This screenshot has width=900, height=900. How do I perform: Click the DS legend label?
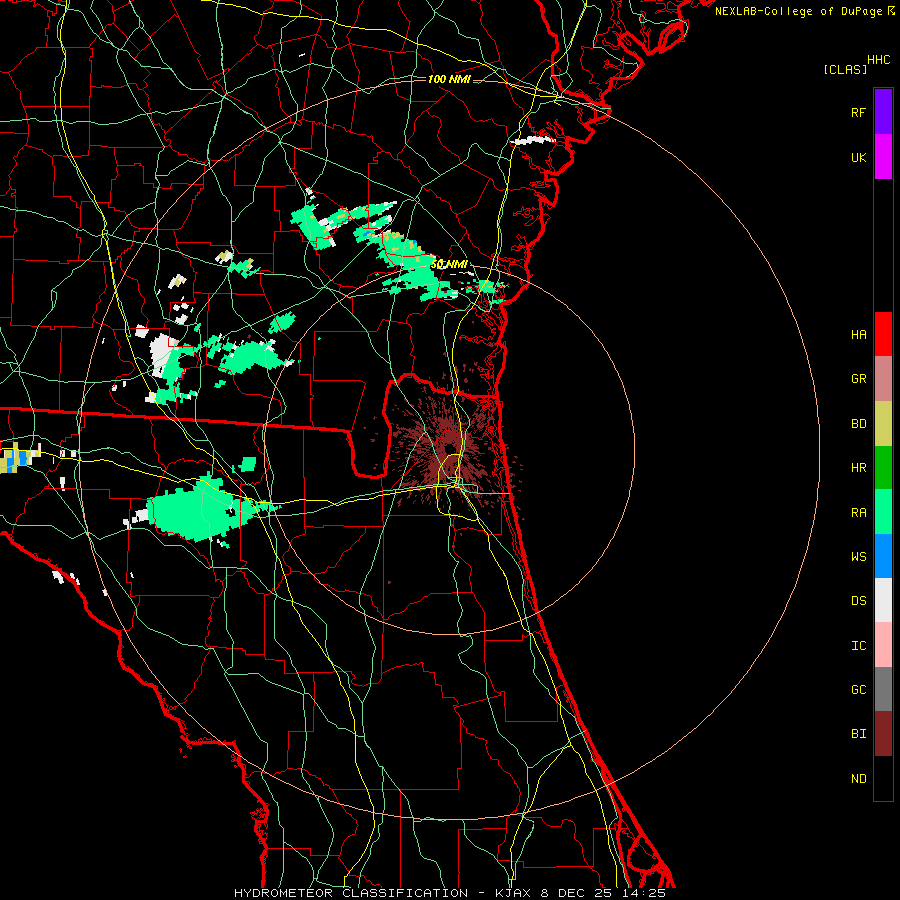[x=858, y=601]
